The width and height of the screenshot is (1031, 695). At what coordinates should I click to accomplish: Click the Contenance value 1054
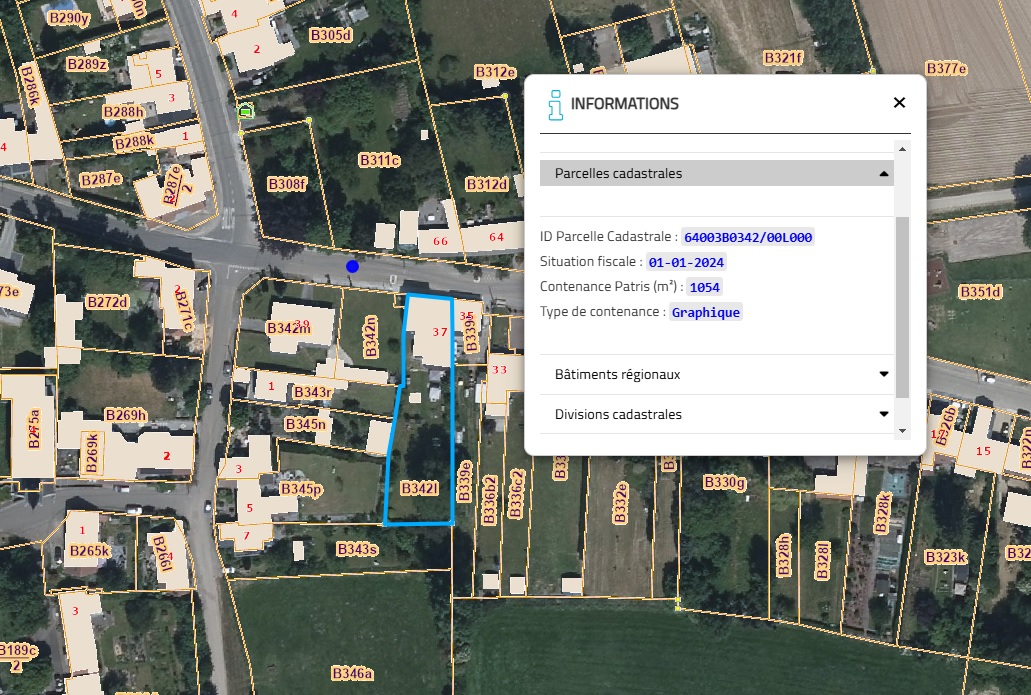coord(704,287)
